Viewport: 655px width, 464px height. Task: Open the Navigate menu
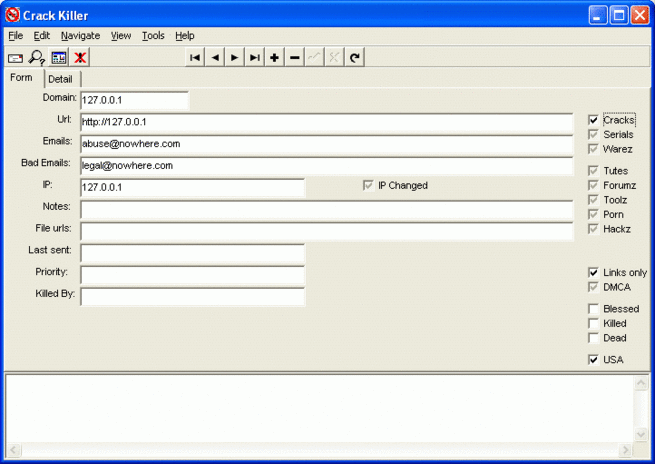(x=80, y=35)
